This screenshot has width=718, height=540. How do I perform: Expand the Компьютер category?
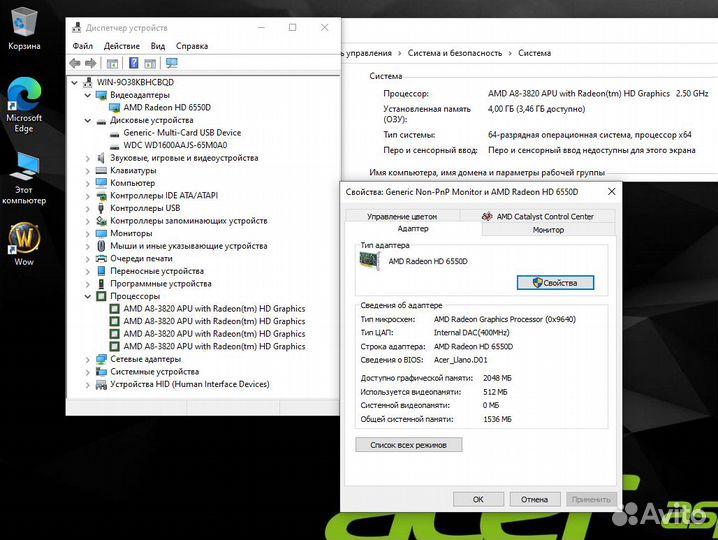tap(87, 183)
